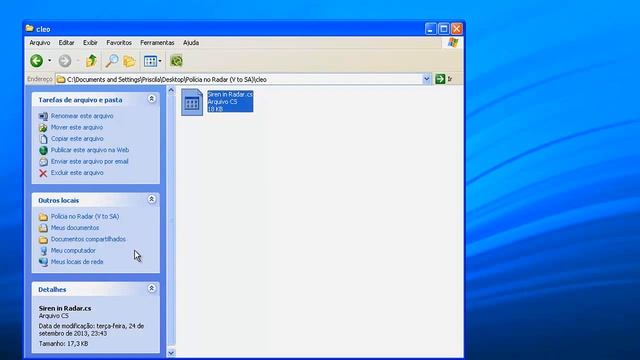This screenshot has height=360, width=640.
Task: Close the cleo window
Action: tap(457, 29)
